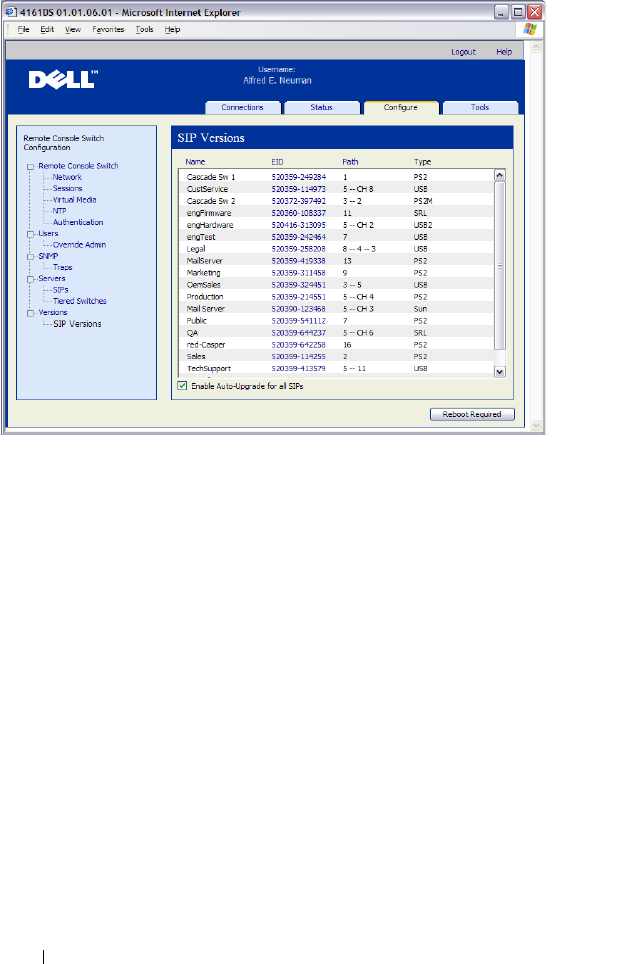Switch to the Status tab
This screenshot has height=964, width=641.
321,108
